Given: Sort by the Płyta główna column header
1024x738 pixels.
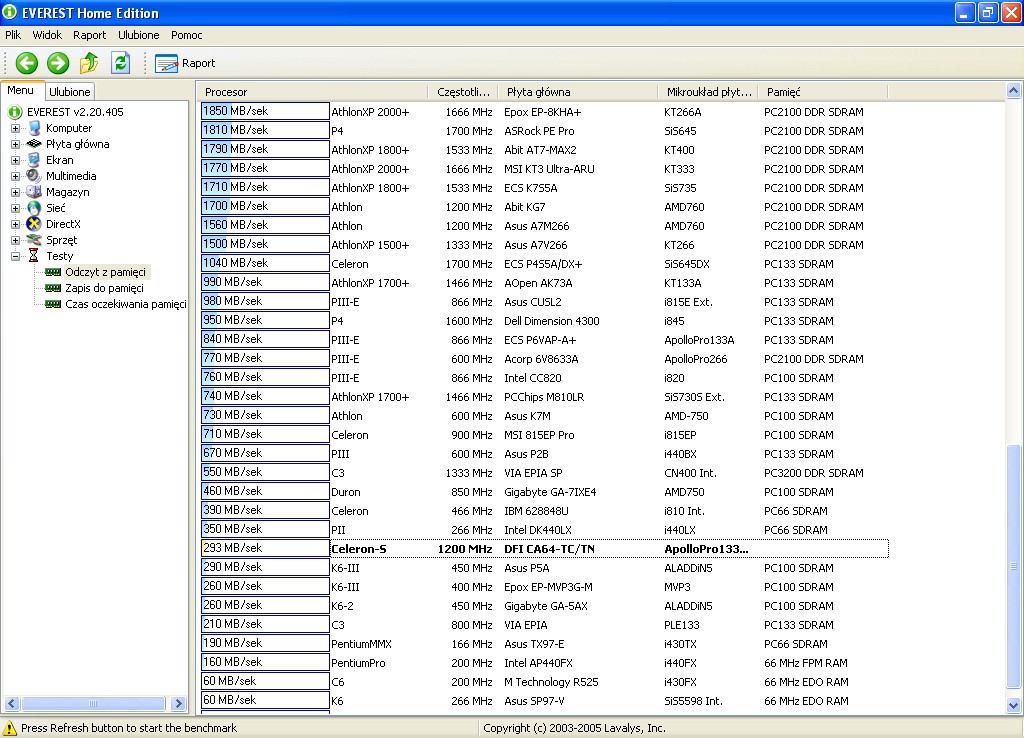Looking at the screenshot, I should tap(578, 92).
